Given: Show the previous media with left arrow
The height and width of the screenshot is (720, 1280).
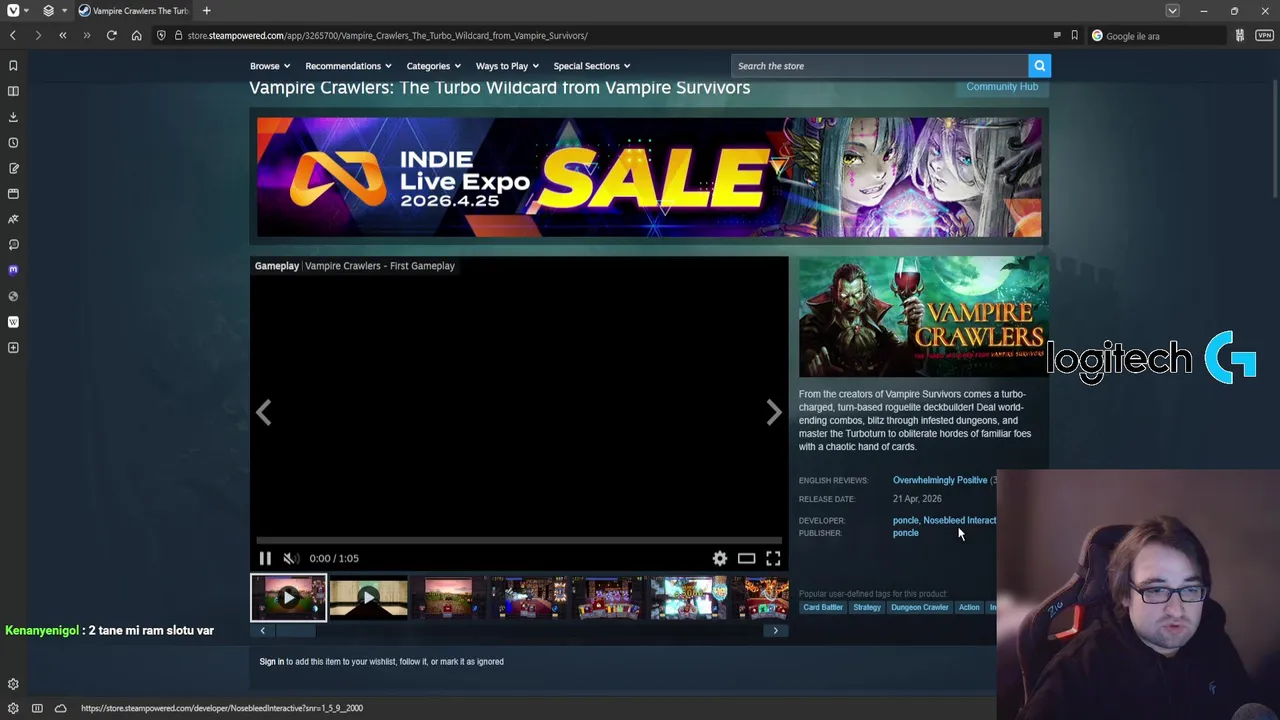Looking at the screenshot, I should 263,412.
